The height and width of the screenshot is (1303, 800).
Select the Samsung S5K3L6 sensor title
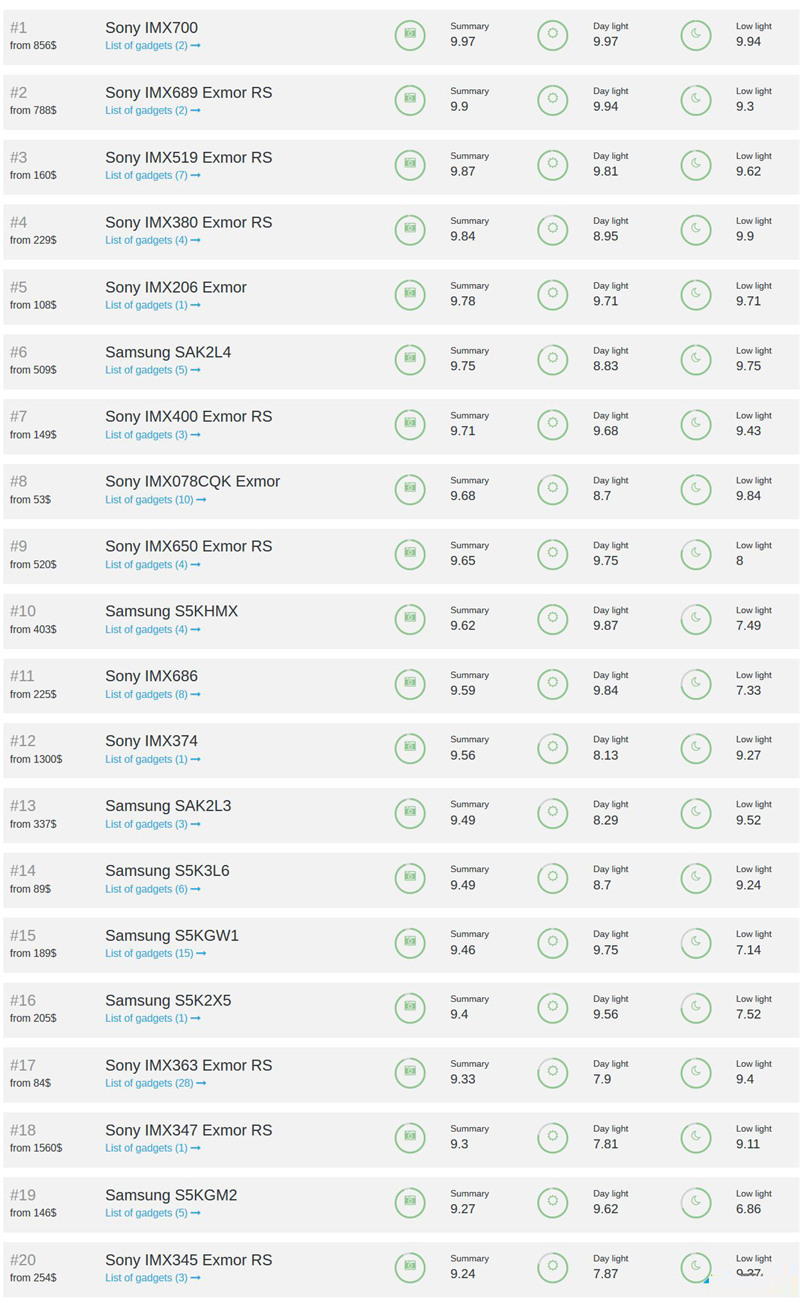point(167,870)
